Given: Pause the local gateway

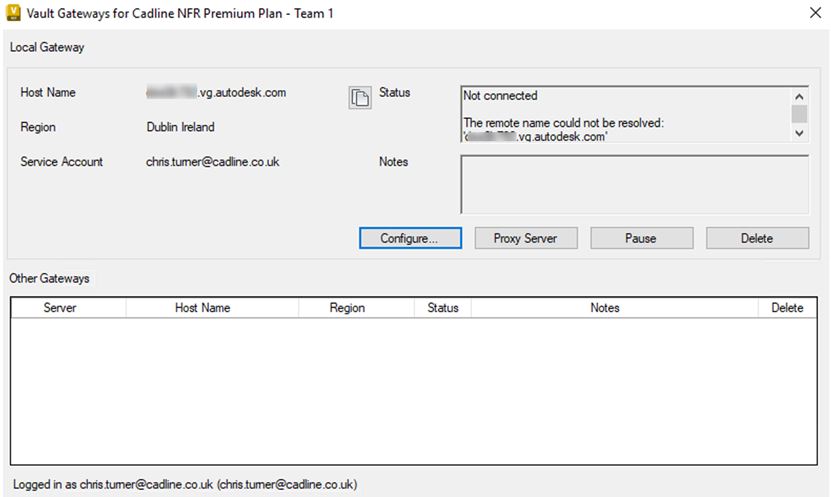Looking at the screenshot, I should (641, 238).
